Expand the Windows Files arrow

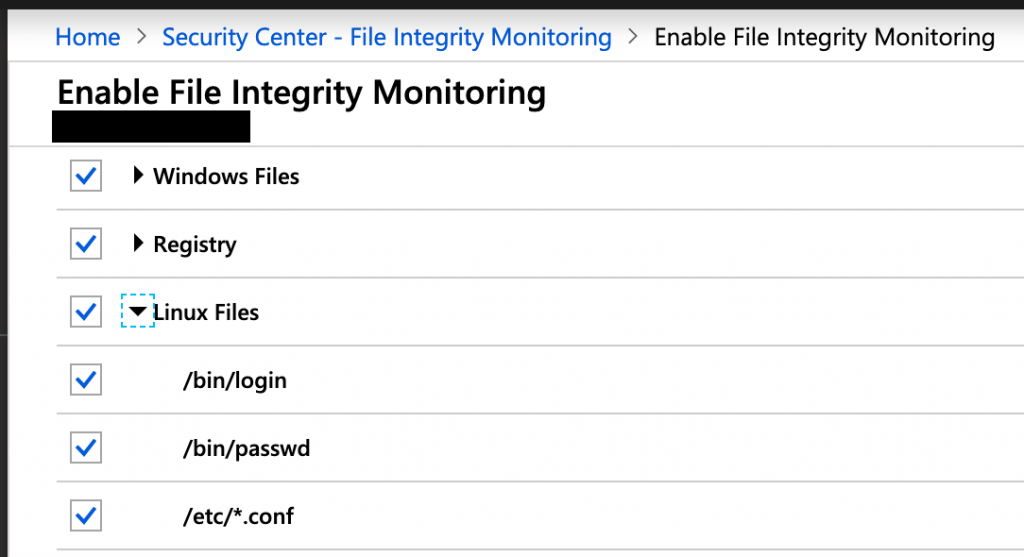click(138, 175)
